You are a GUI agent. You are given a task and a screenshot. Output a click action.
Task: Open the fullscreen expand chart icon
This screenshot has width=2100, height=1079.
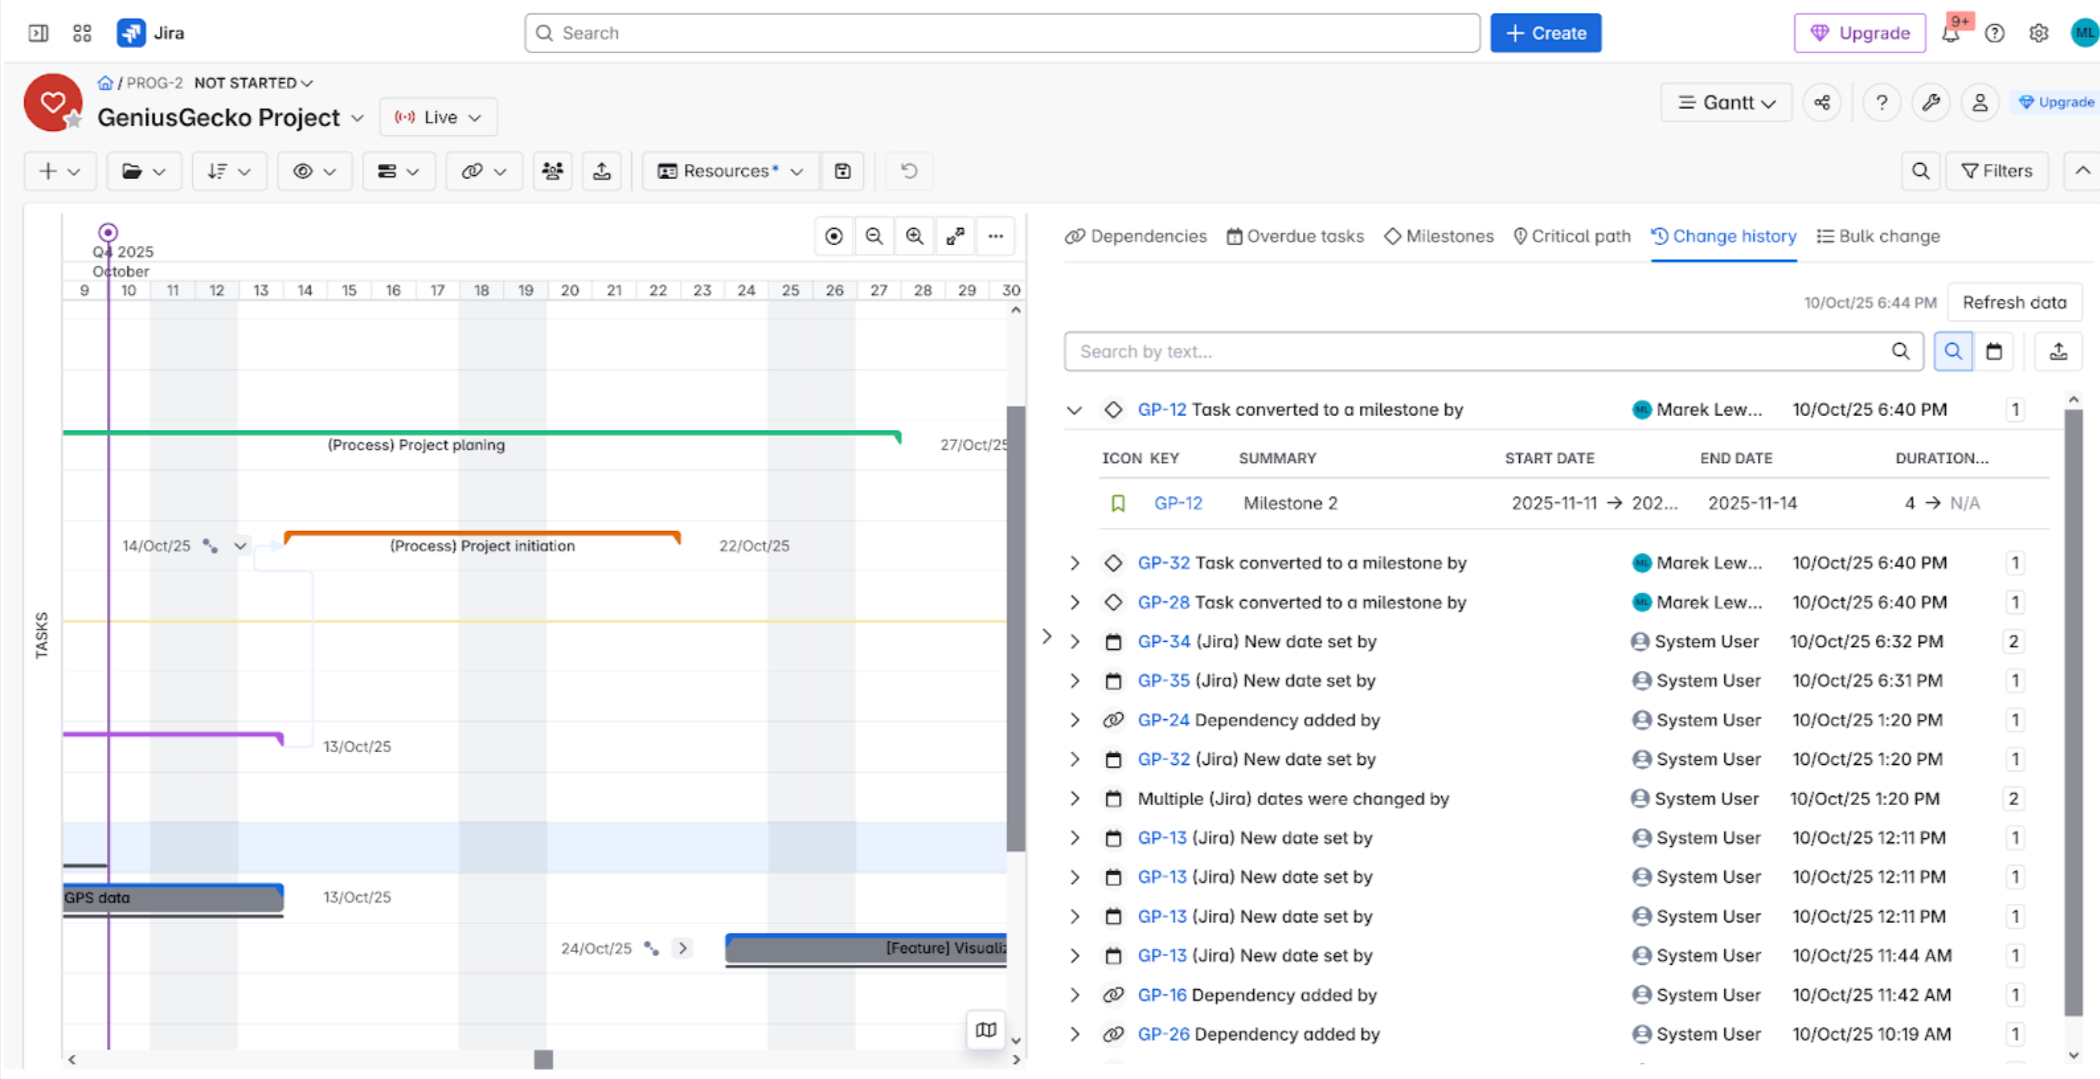[955, 236]
